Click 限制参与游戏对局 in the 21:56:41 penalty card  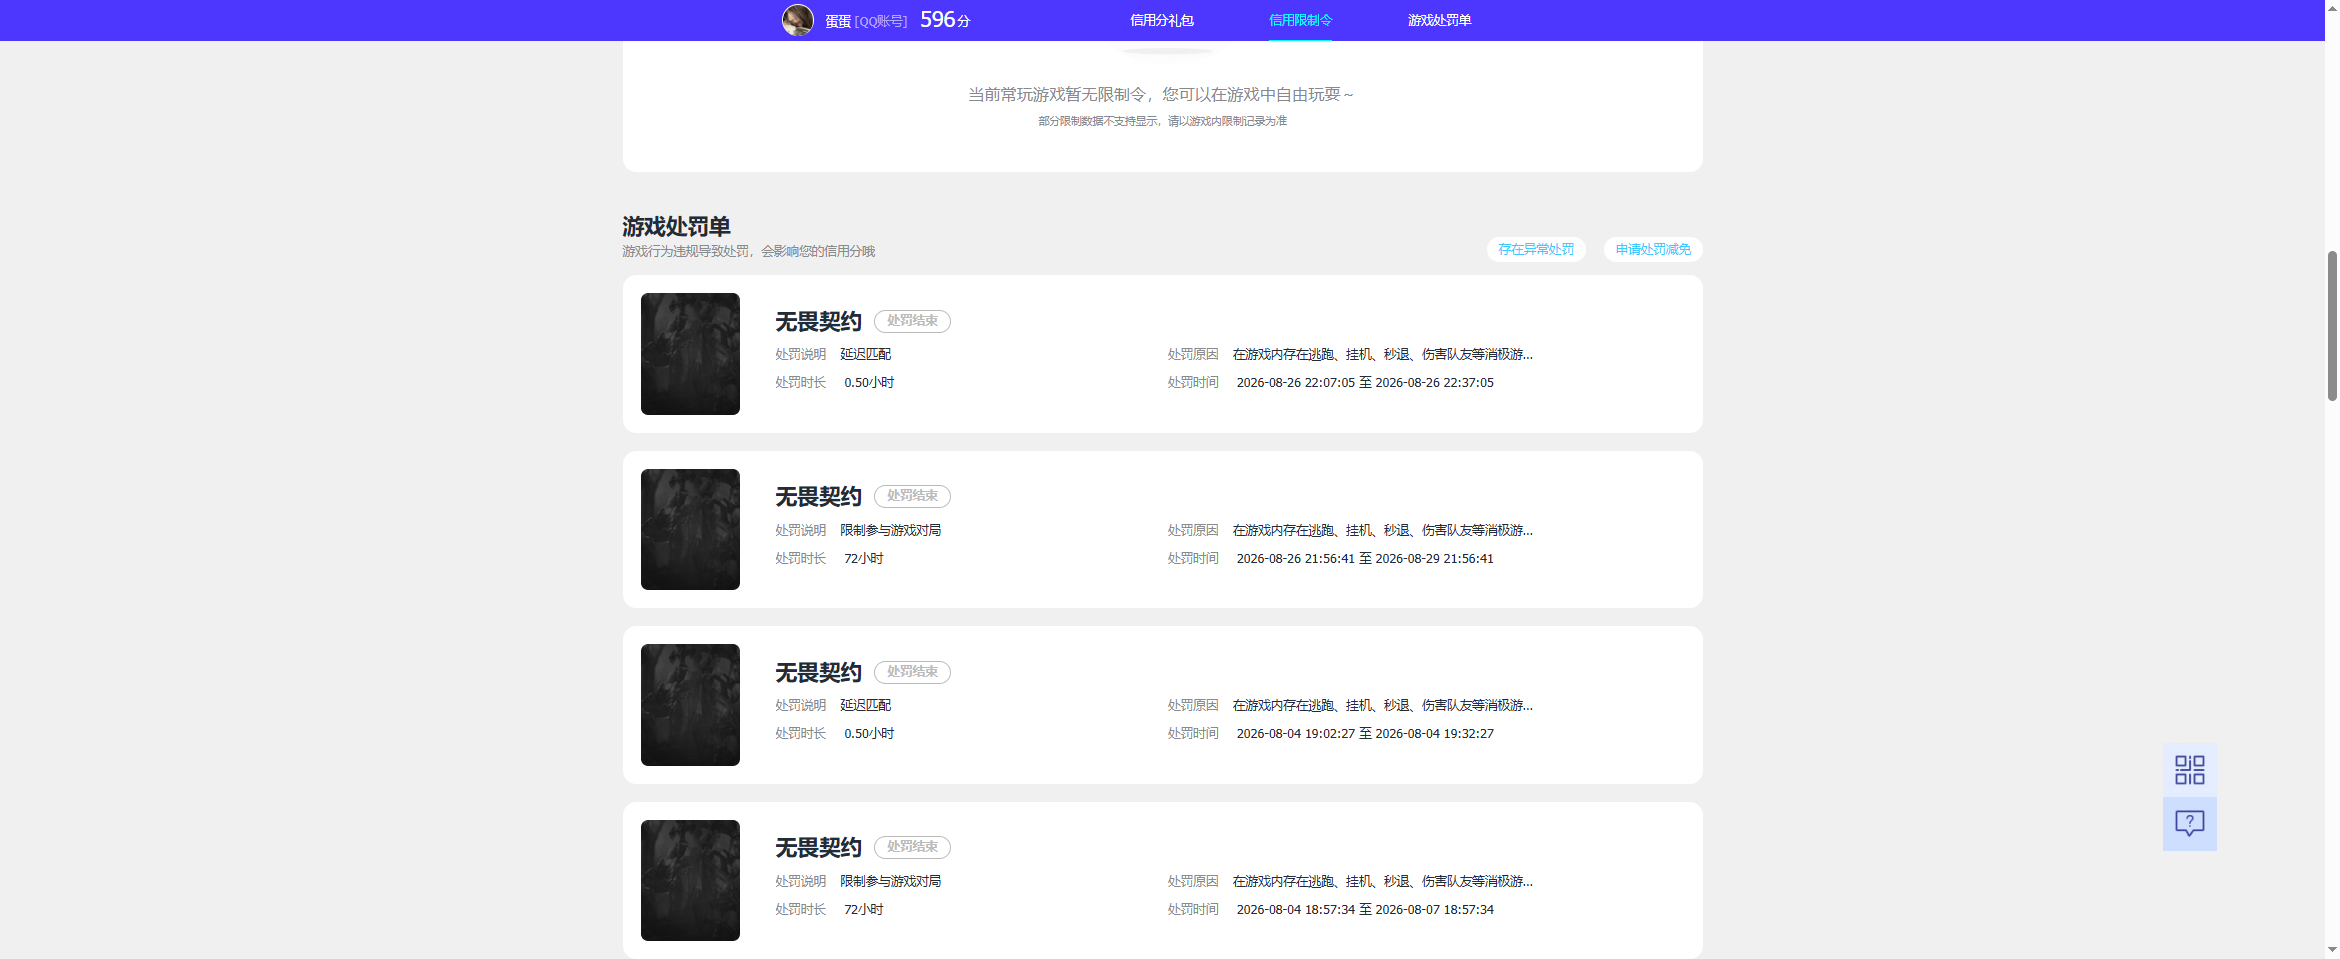tap(890, 530)
